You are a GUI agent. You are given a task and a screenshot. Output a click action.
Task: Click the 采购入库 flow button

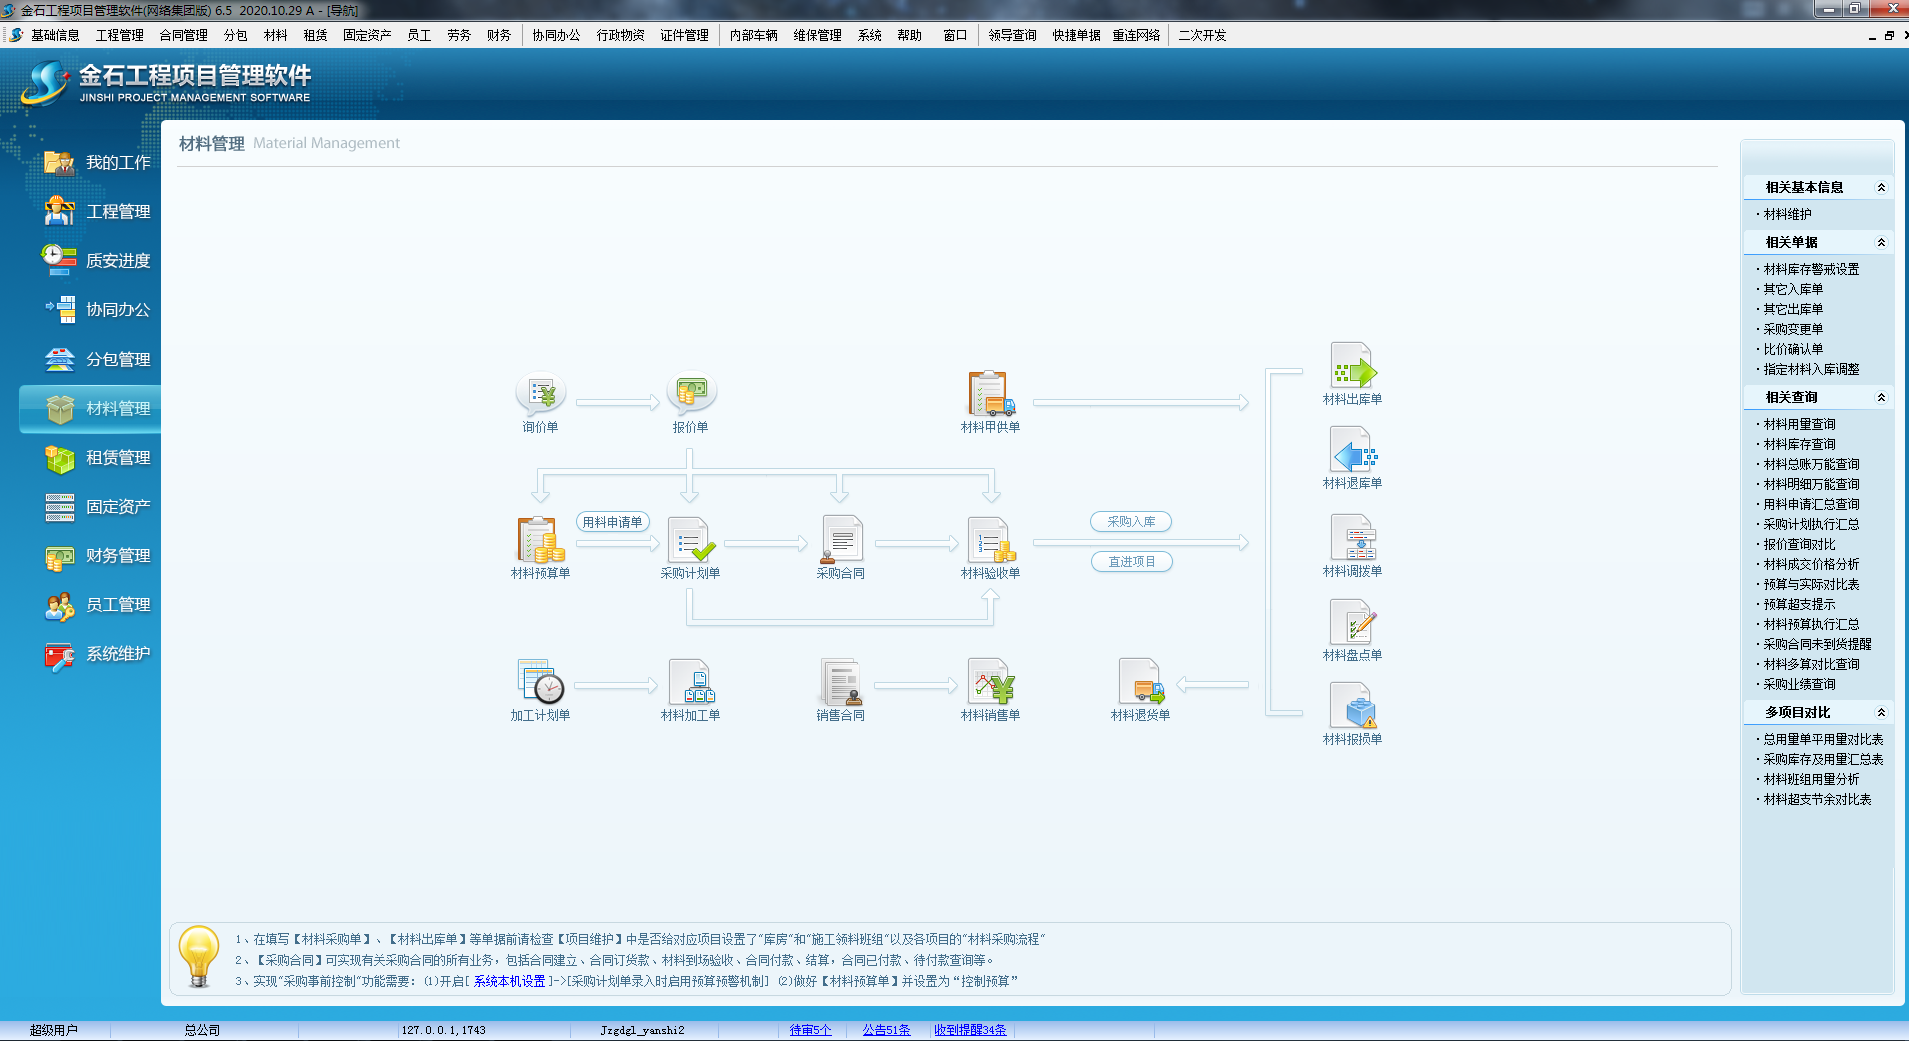(1131, 522)
